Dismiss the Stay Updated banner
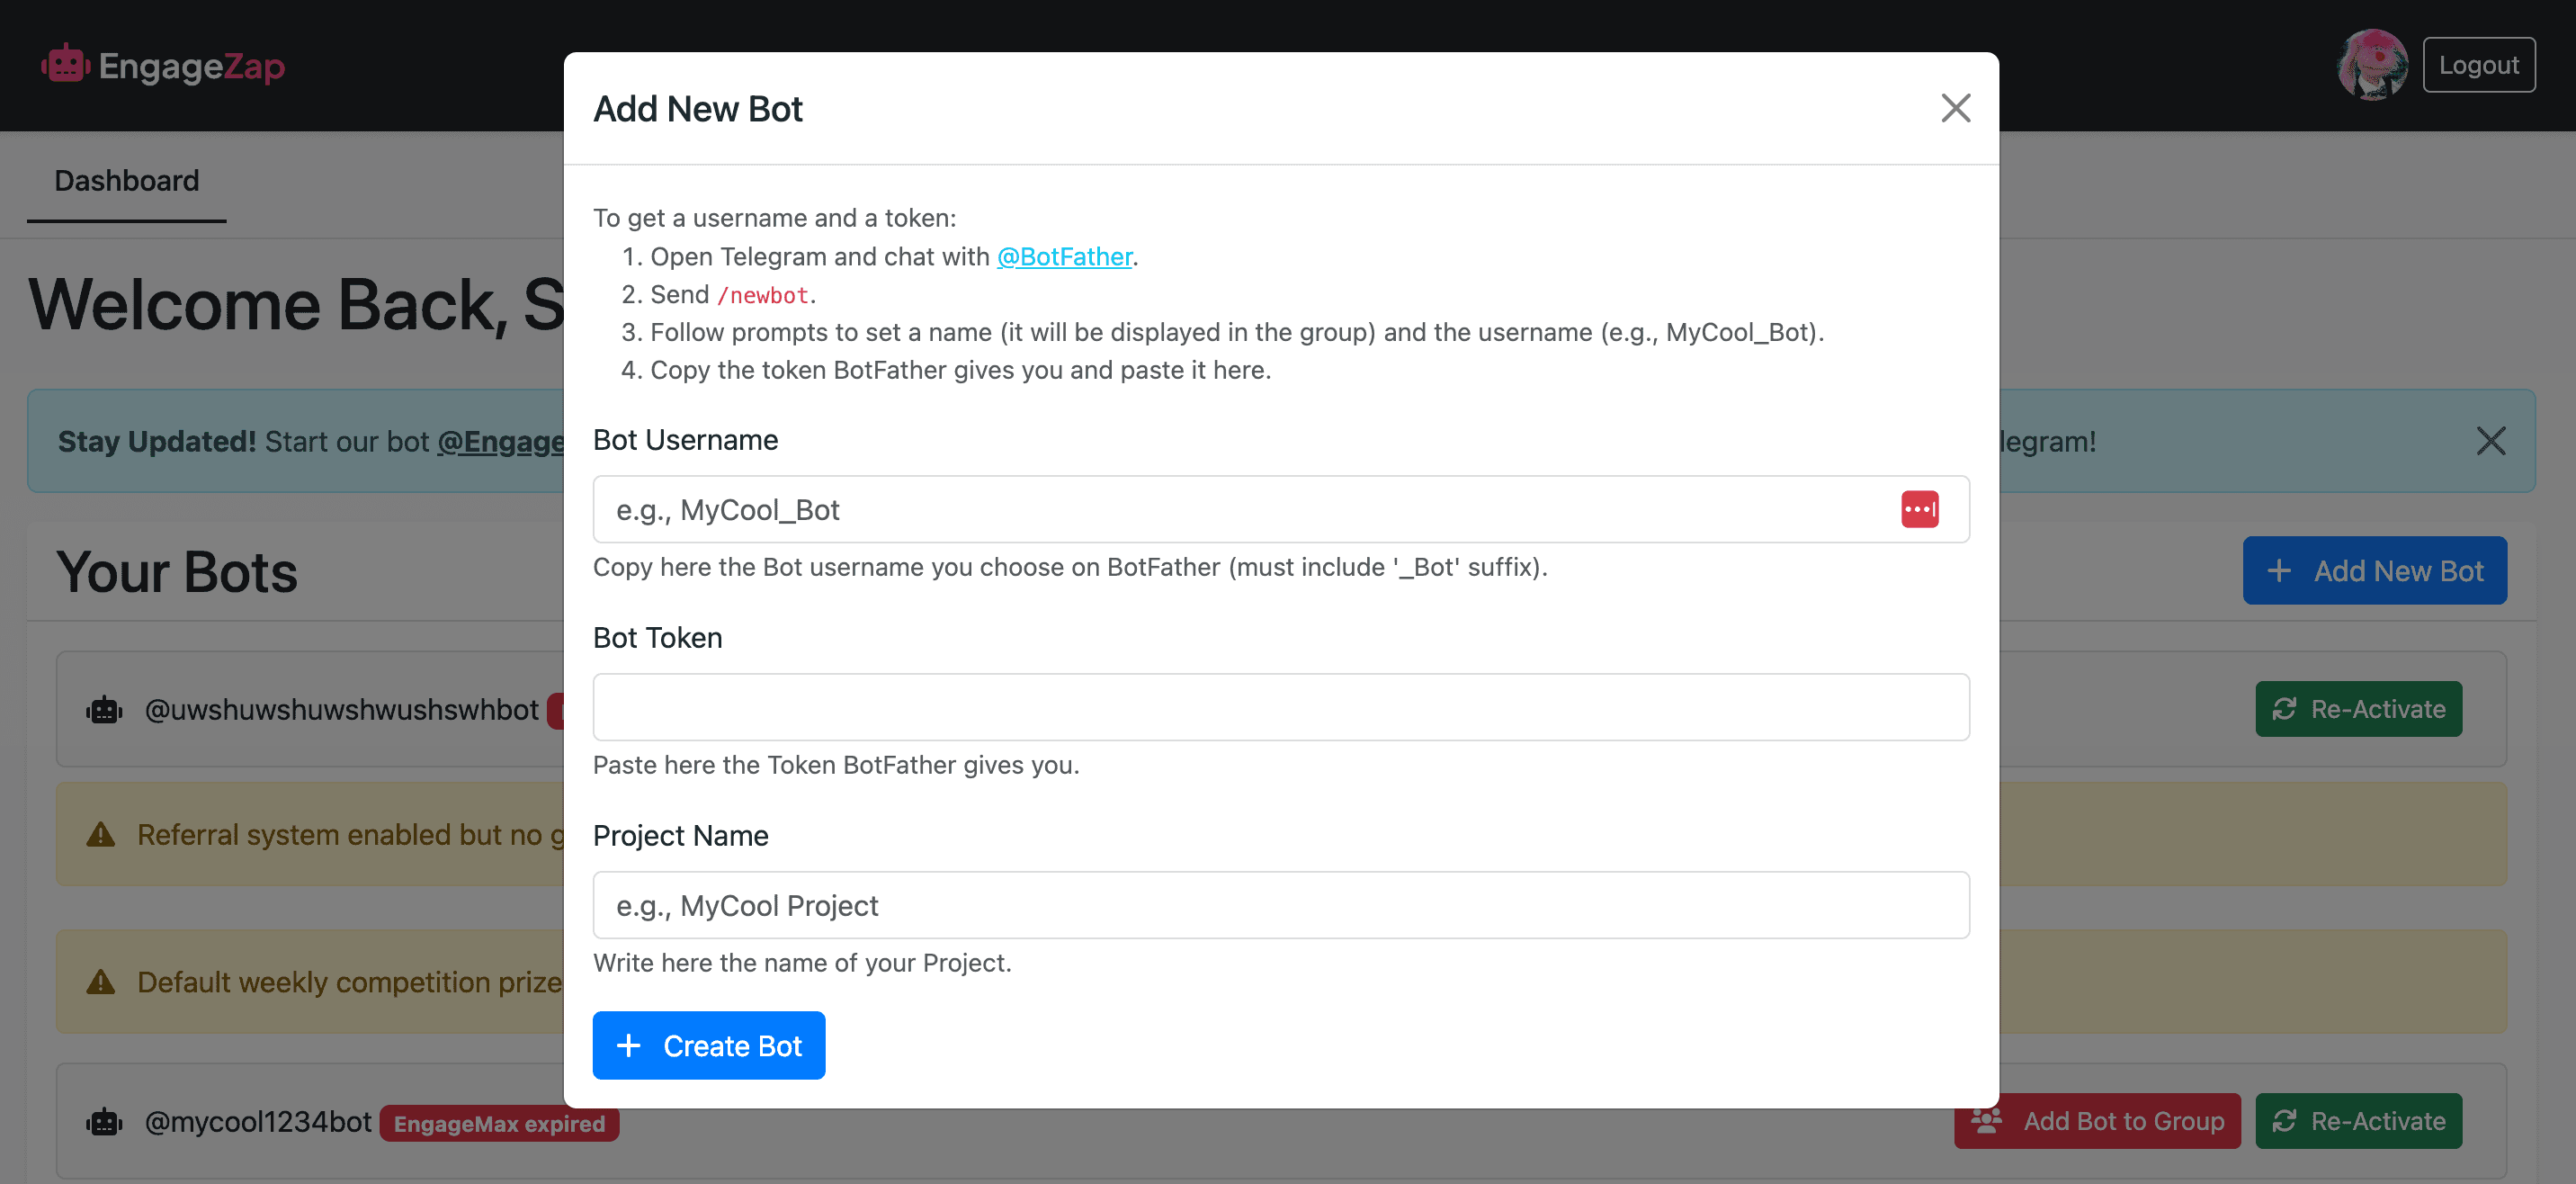Viewport: 2576px width, 1184px height. click(2490, 441)
